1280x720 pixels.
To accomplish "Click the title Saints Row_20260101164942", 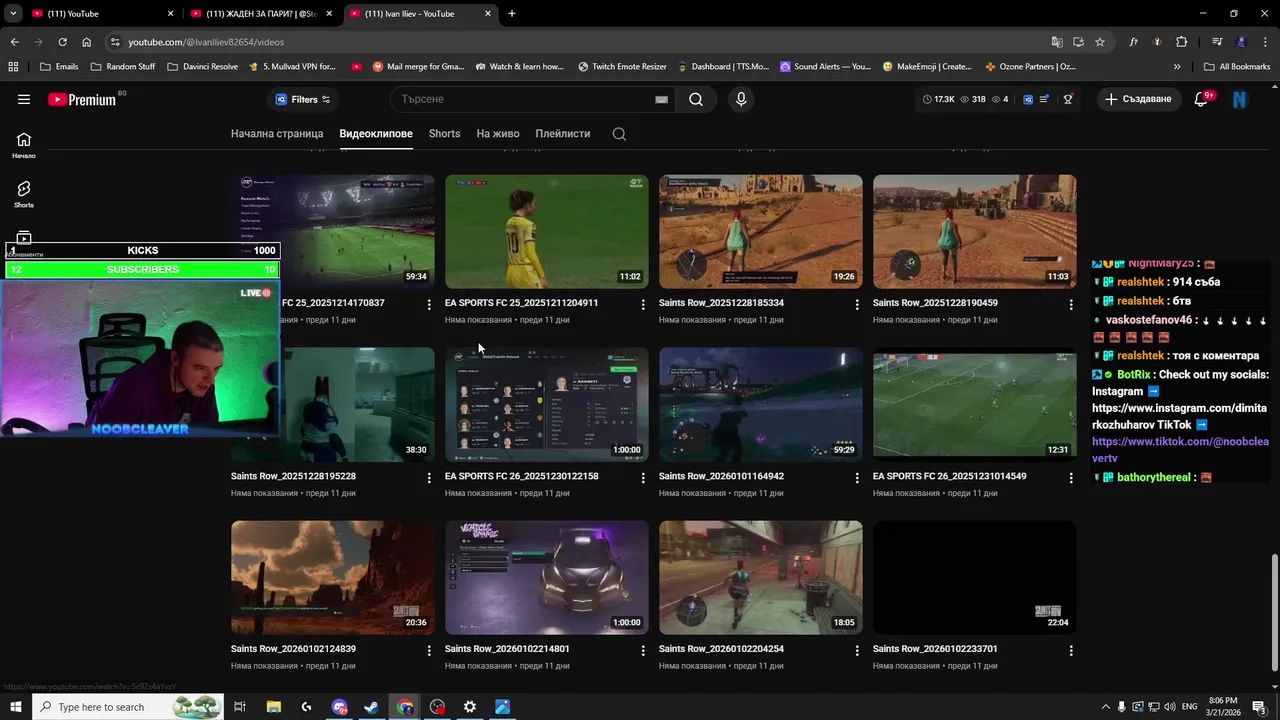I will (721, 476).
